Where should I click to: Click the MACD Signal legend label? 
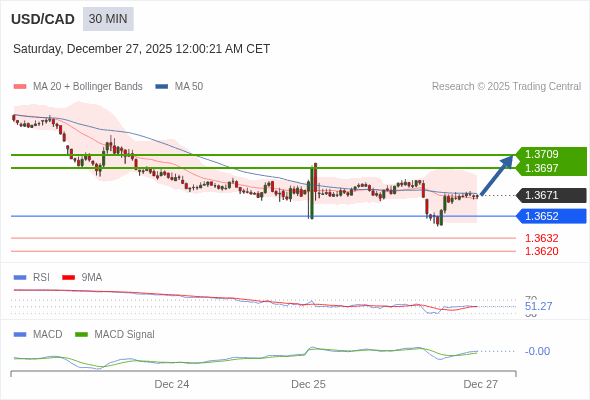coord(125,335)
